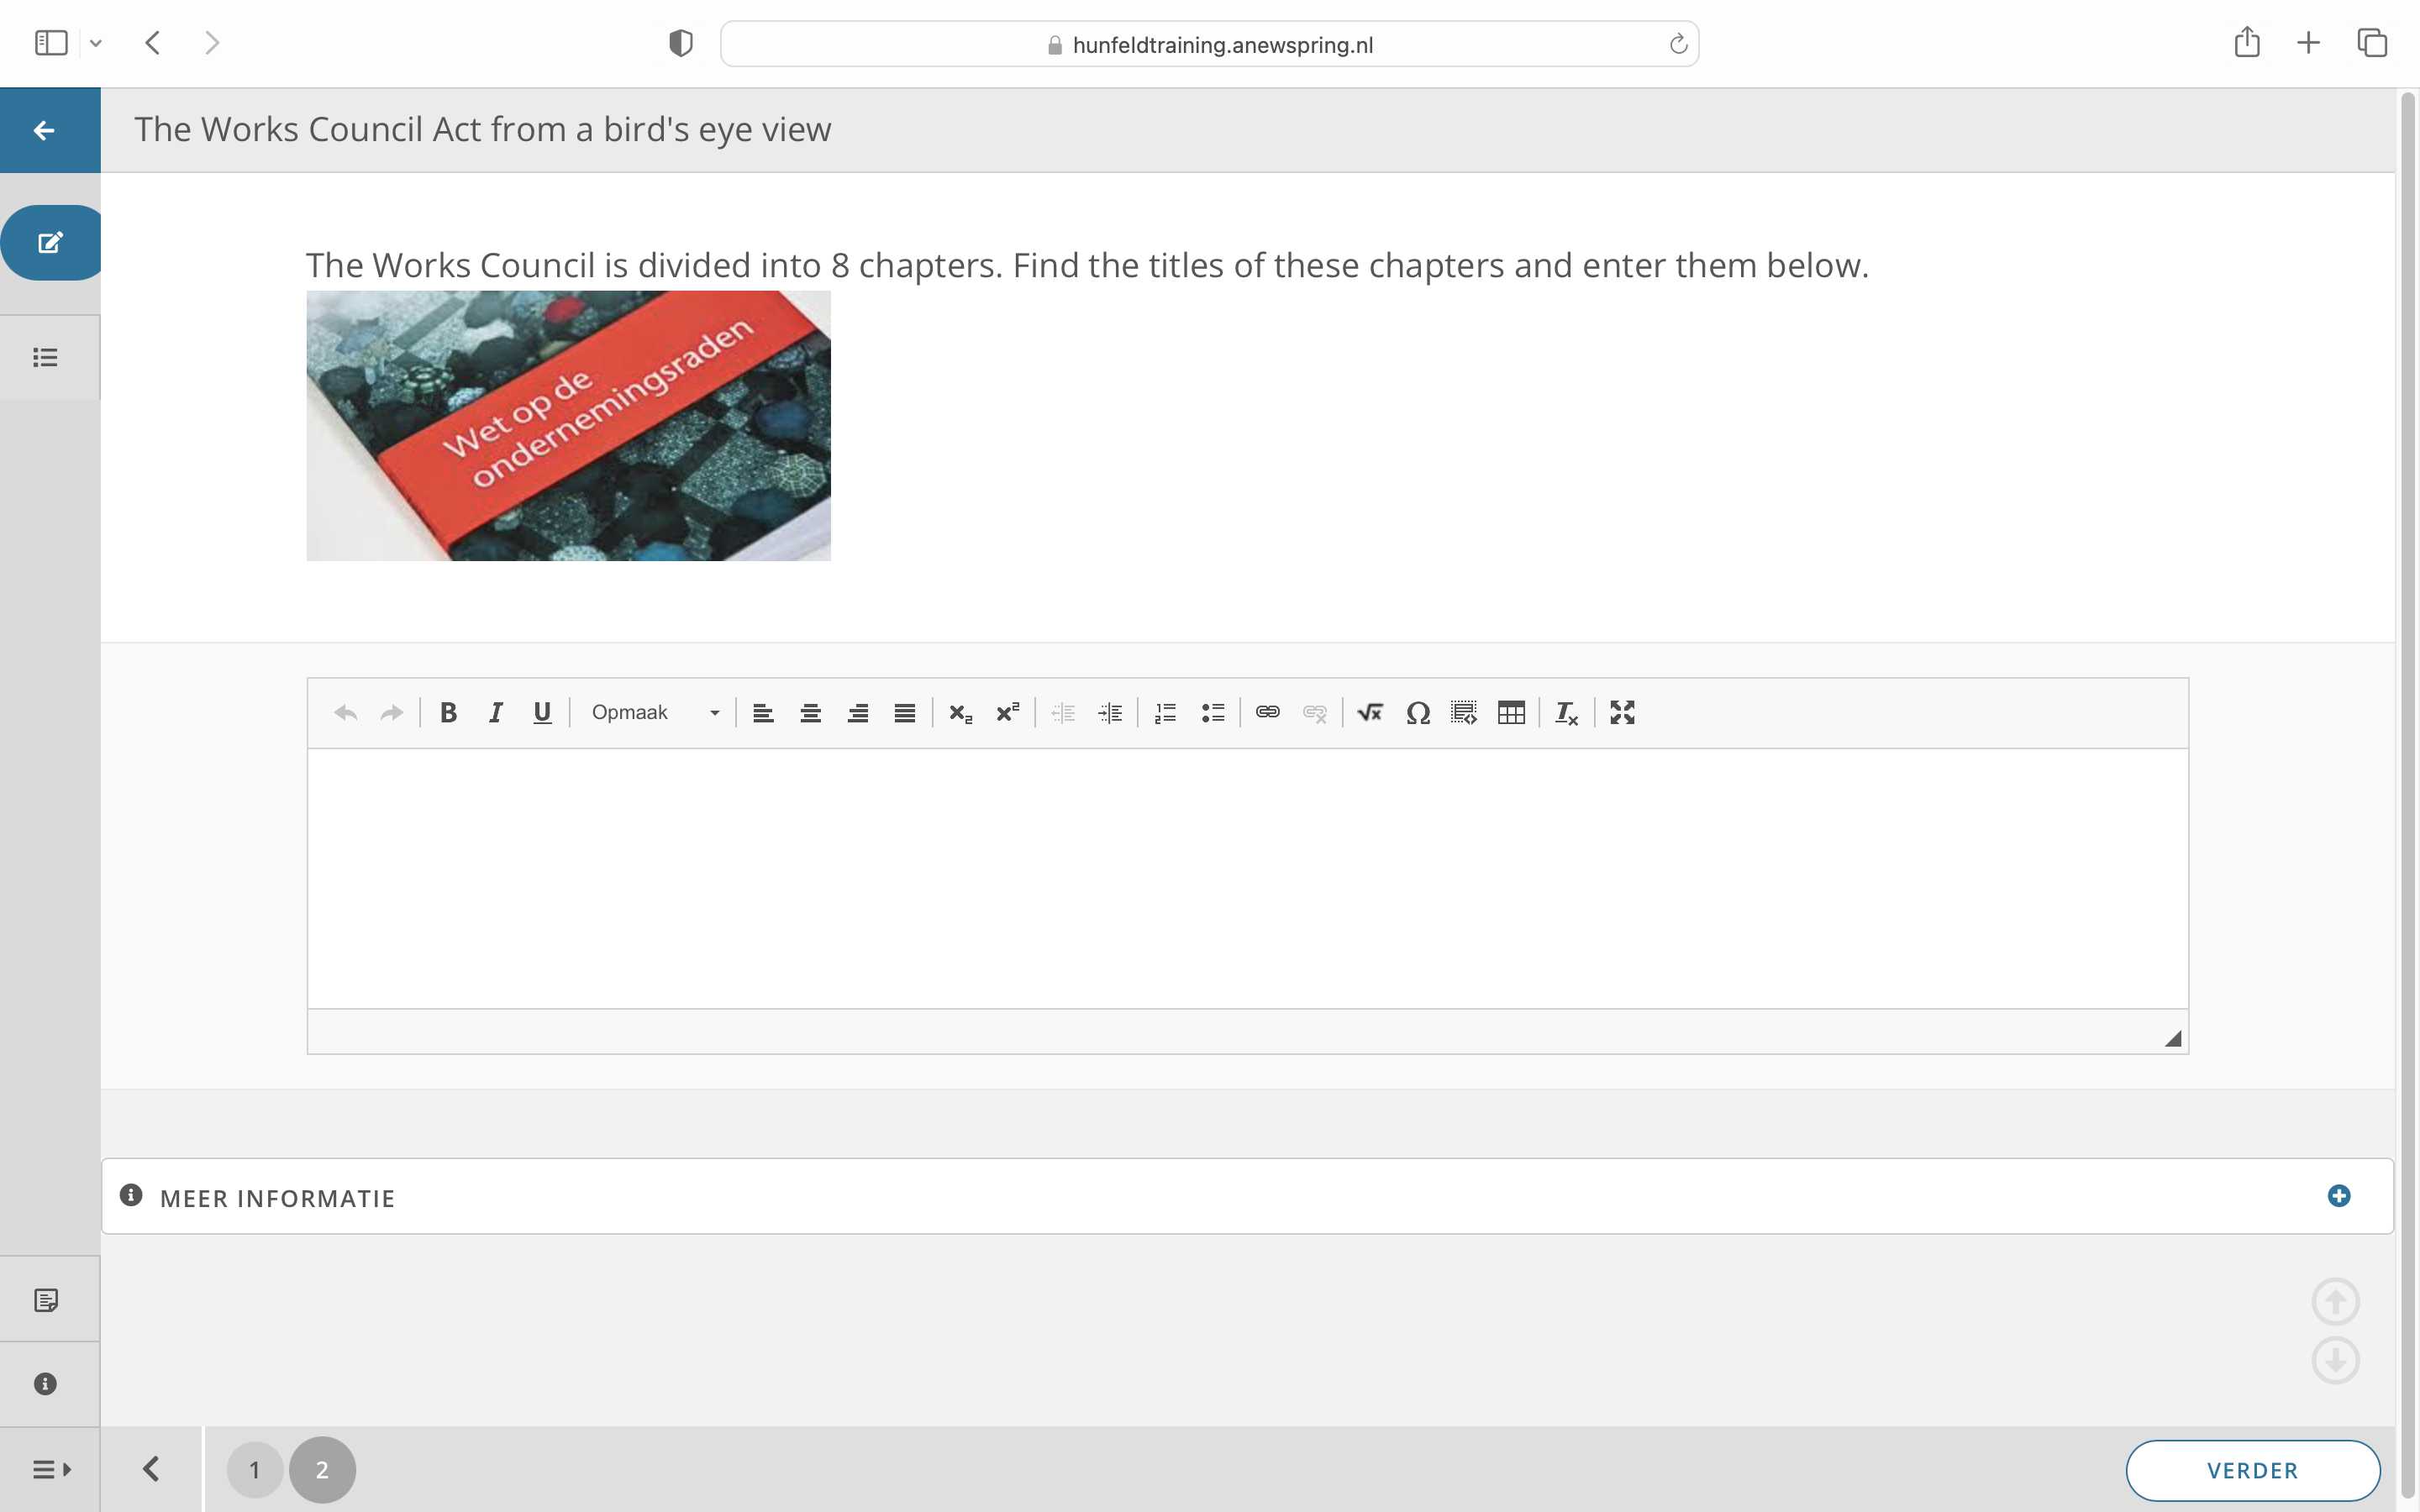Image resolution: width=2420 pixels, height=1512 pixels.
Task: Expand the Meer Informatie section
Action: [x=2338, y=1196]
